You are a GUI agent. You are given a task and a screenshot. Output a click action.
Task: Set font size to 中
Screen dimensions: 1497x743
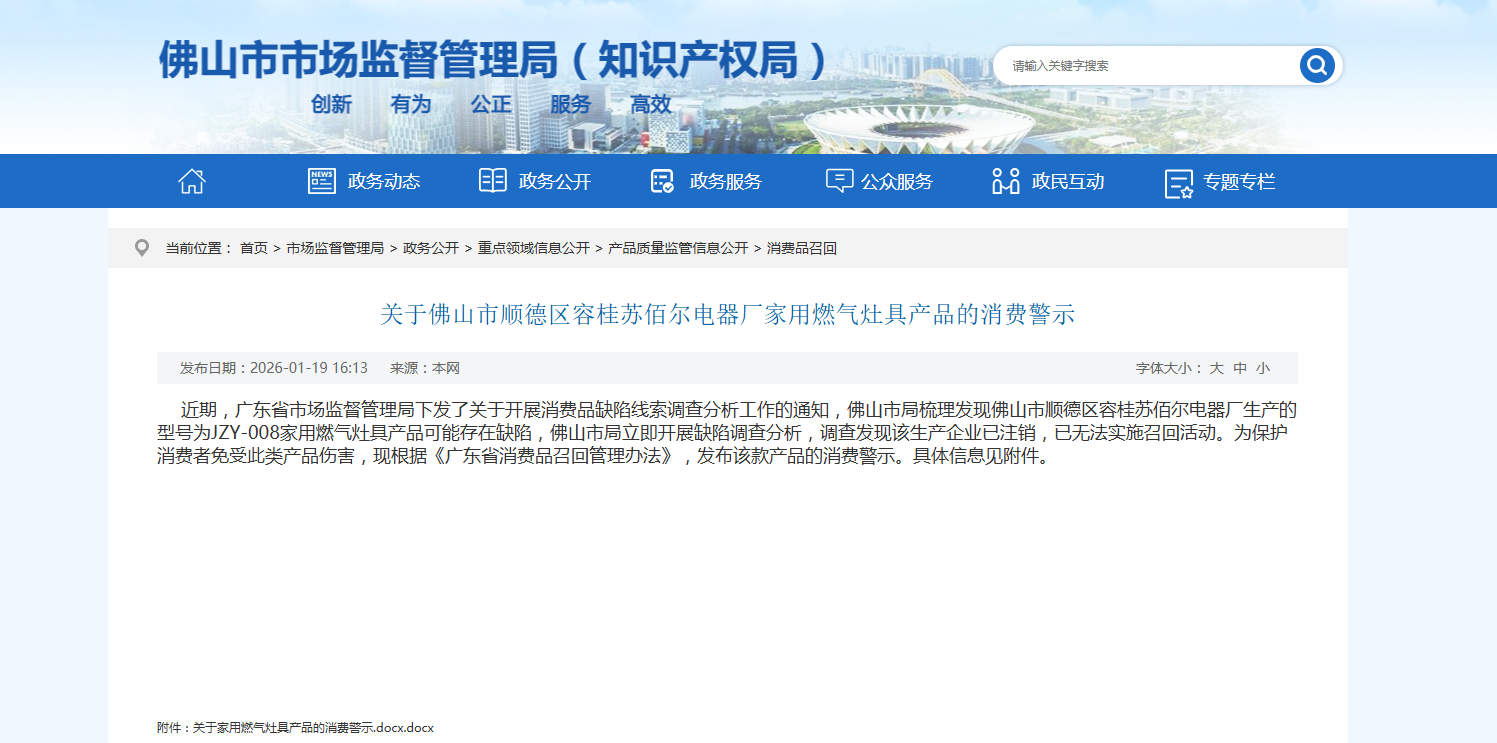click(1240, 368)
